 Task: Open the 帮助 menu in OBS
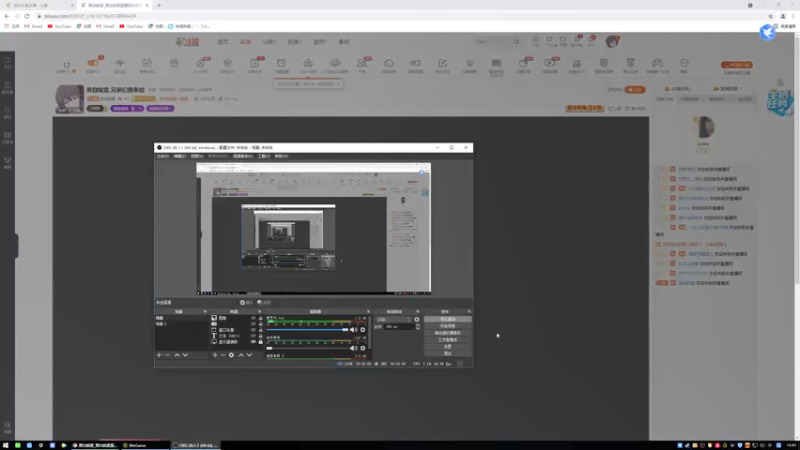tap(281, 156)
